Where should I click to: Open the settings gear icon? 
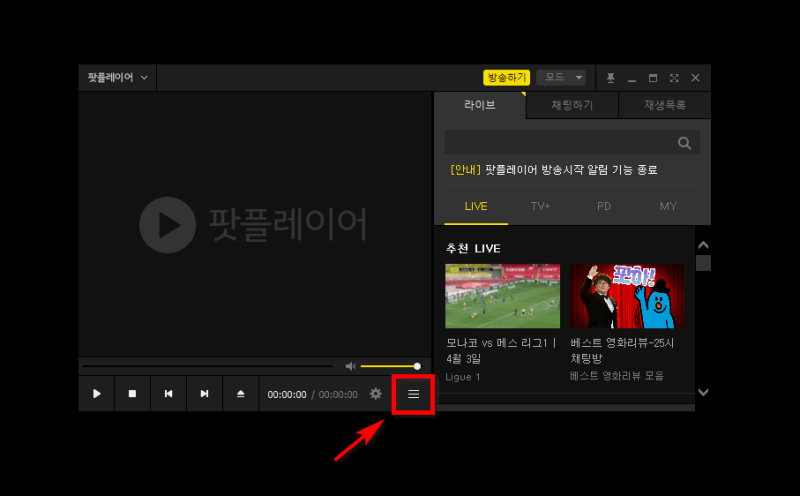(376, 394)
